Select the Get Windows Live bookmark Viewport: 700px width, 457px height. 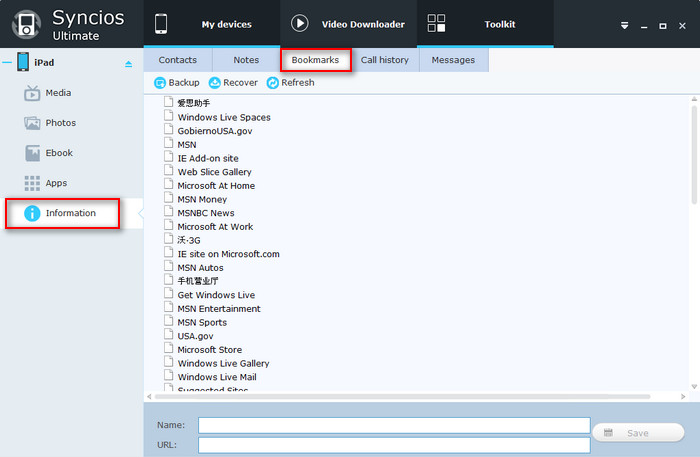[216, 295]
